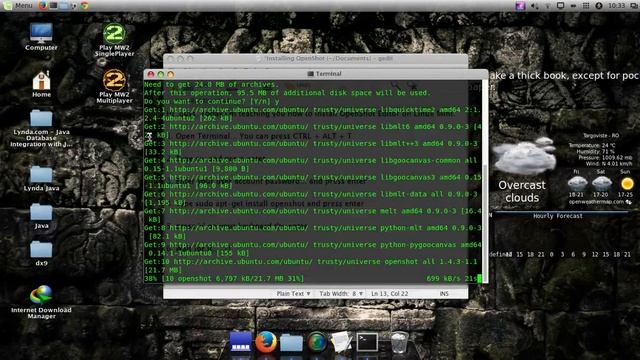Open the Terminal icon in dock
The image size is (640, 360).
(367, 342)
